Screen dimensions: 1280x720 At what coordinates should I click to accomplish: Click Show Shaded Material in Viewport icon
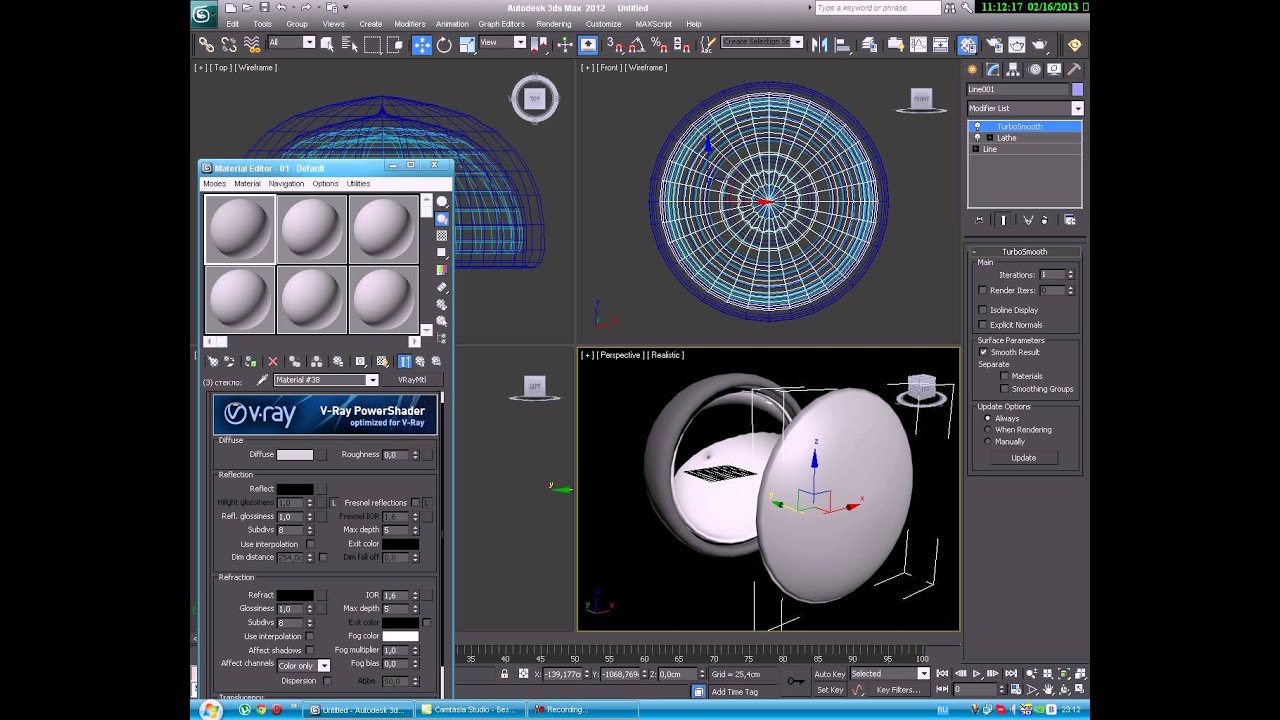point(382,362)
